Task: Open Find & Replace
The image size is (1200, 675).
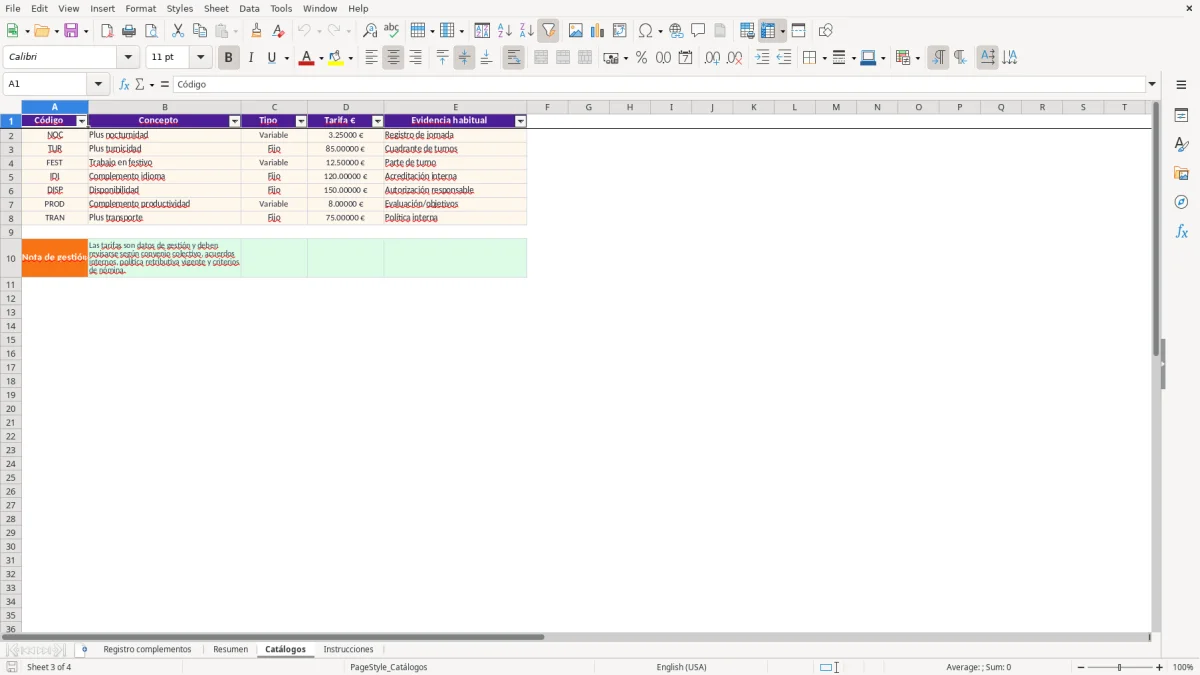Action: point(370,31)
